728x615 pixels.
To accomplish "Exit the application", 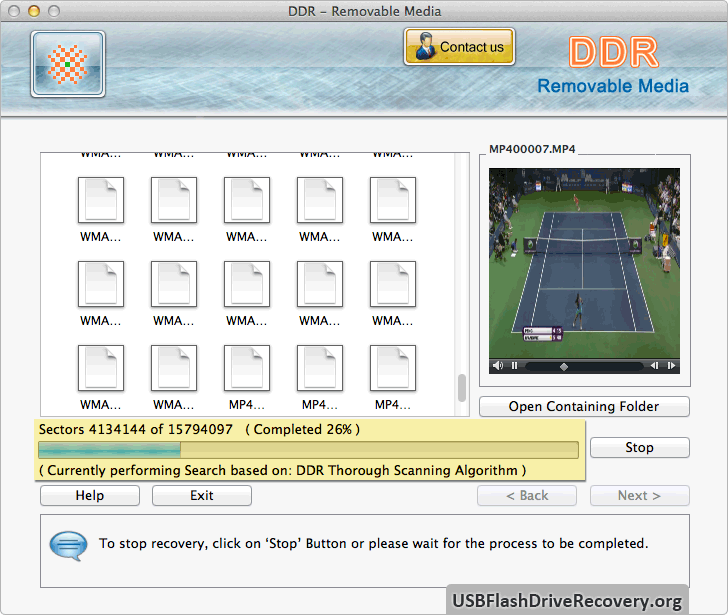I will point(202,495).
